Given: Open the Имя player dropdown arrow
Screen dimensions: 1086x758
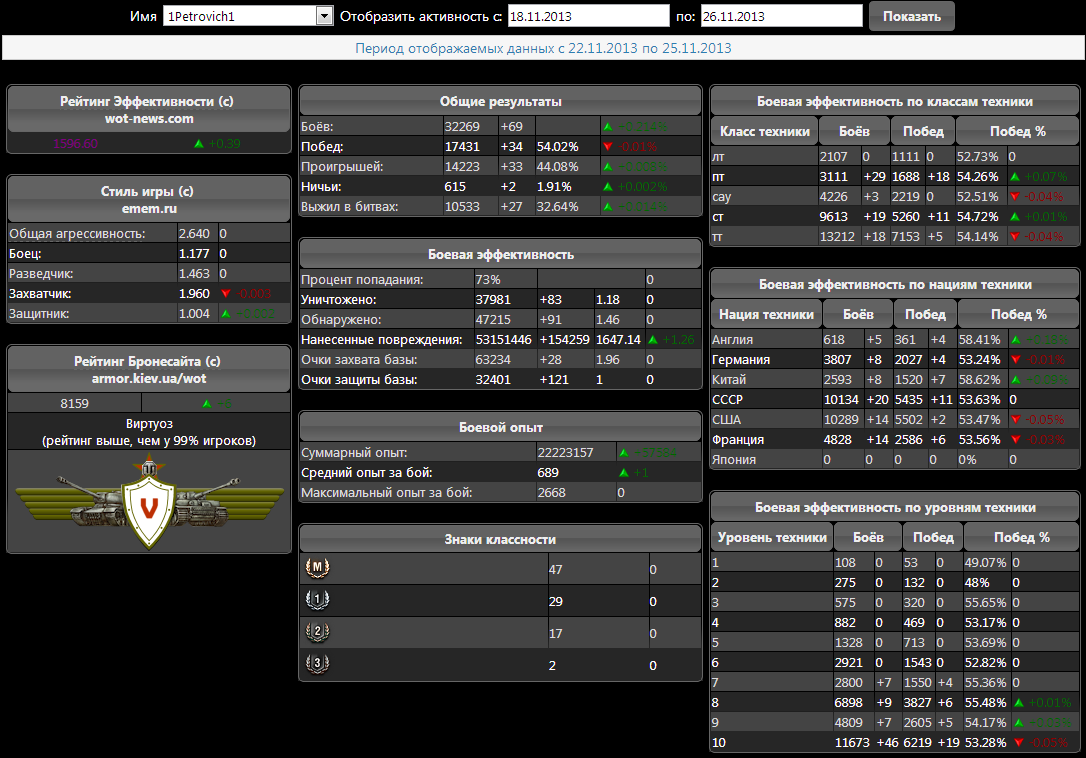Looking at the screenshot, I should coord(324,16).
